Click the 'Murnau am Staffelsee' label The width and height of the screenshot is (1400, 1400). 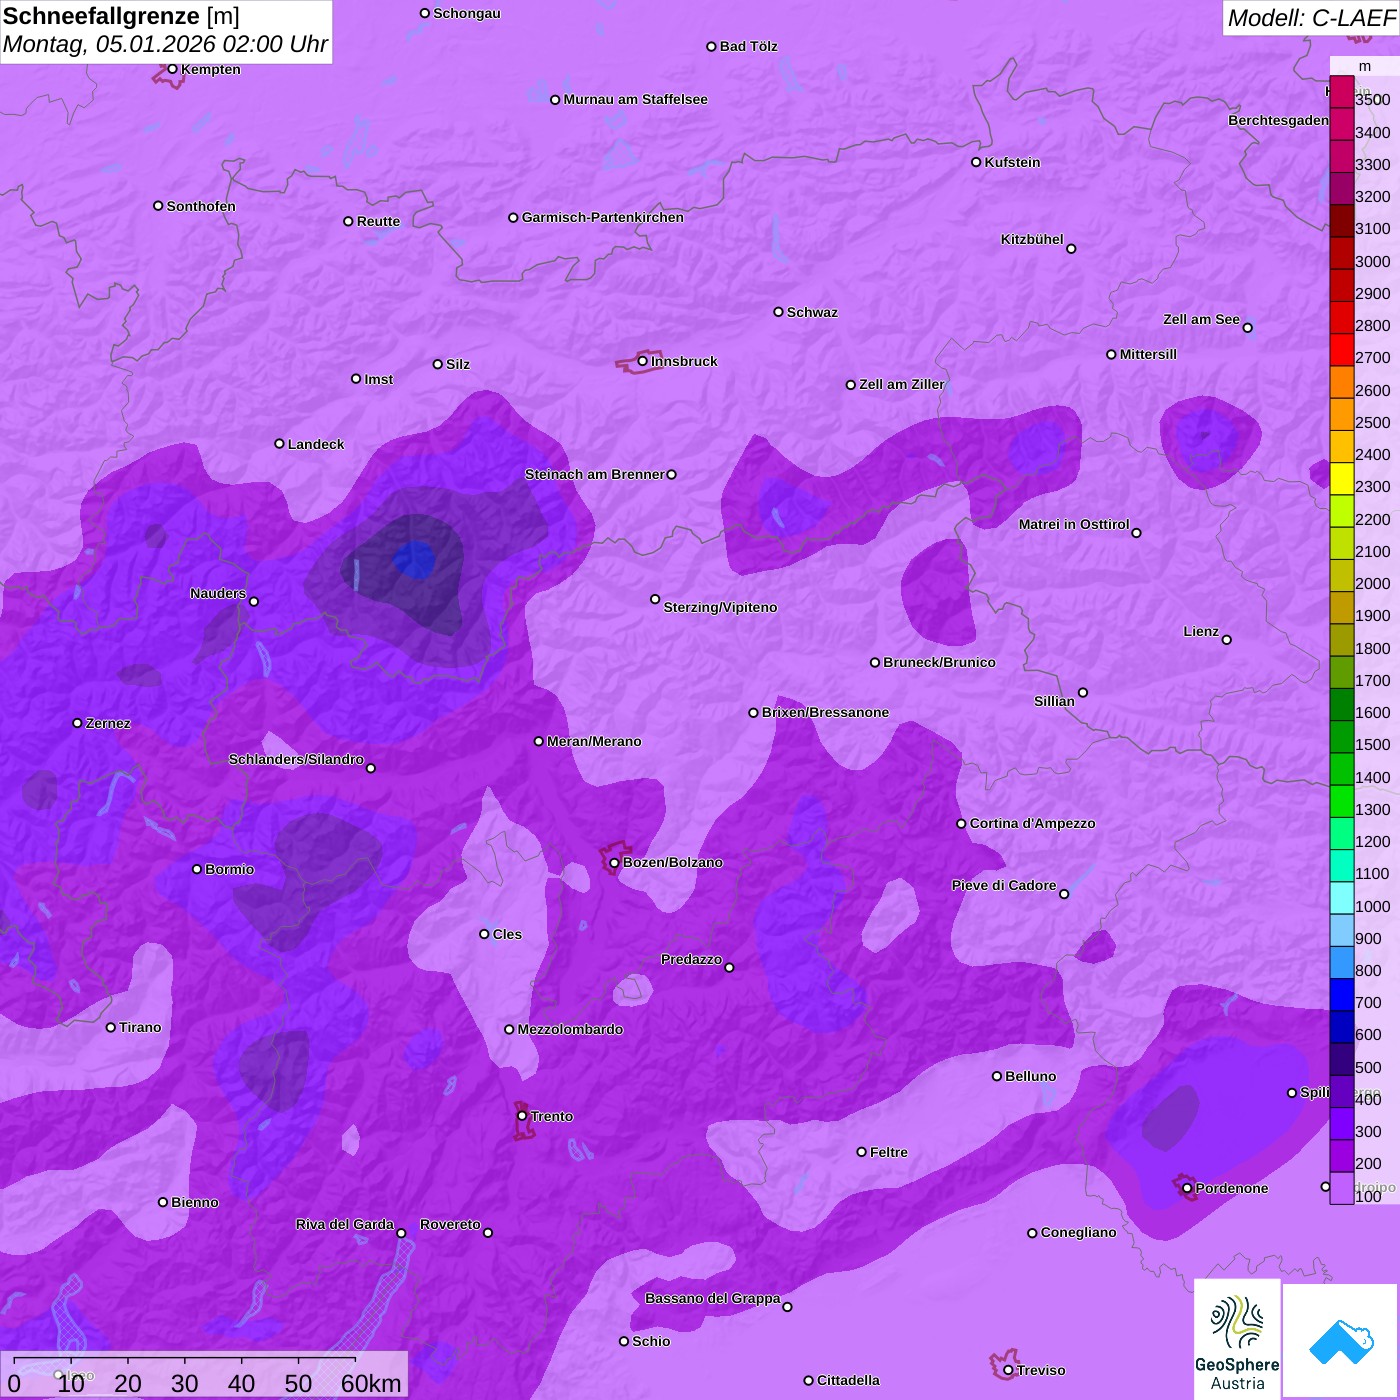click(635, 99)
